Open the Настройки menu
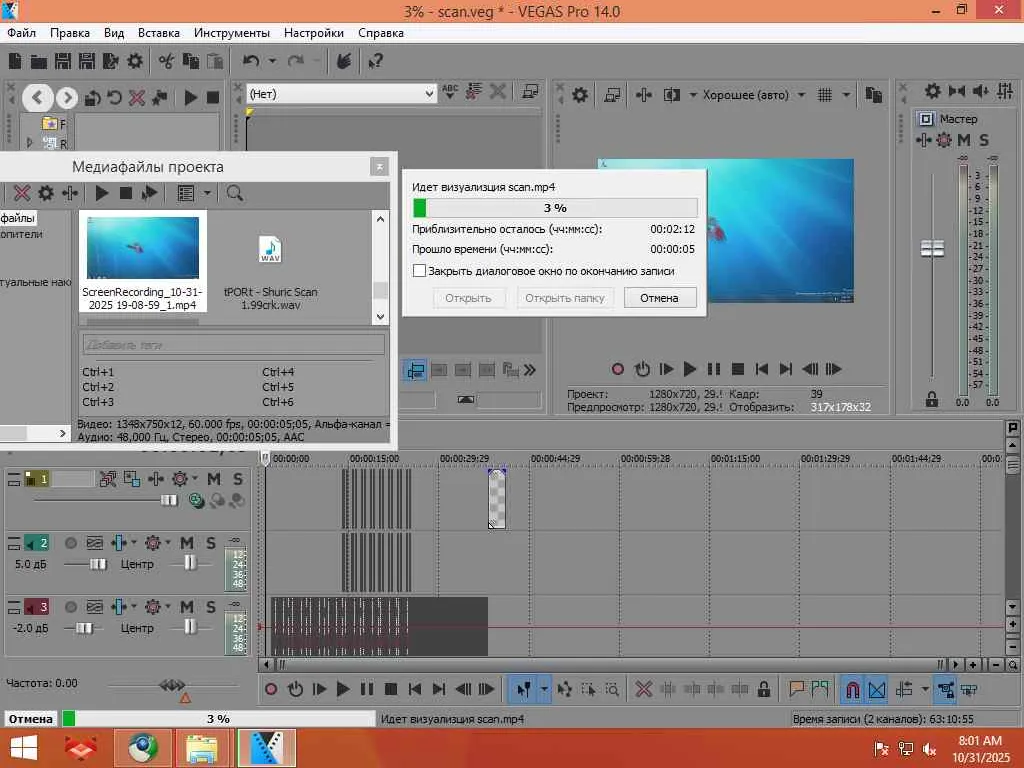The height and width of the screenshot is (768, 1024). pos(313,33)
